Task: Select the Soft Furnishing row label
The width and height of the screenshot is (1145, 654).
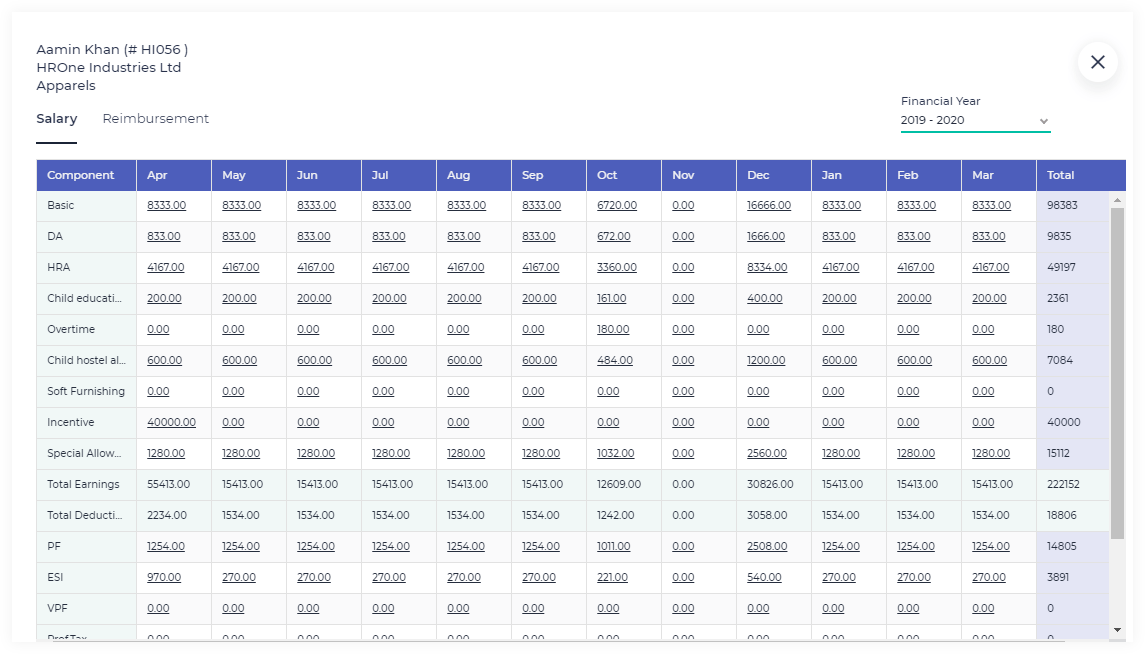Action: [86, 391]
